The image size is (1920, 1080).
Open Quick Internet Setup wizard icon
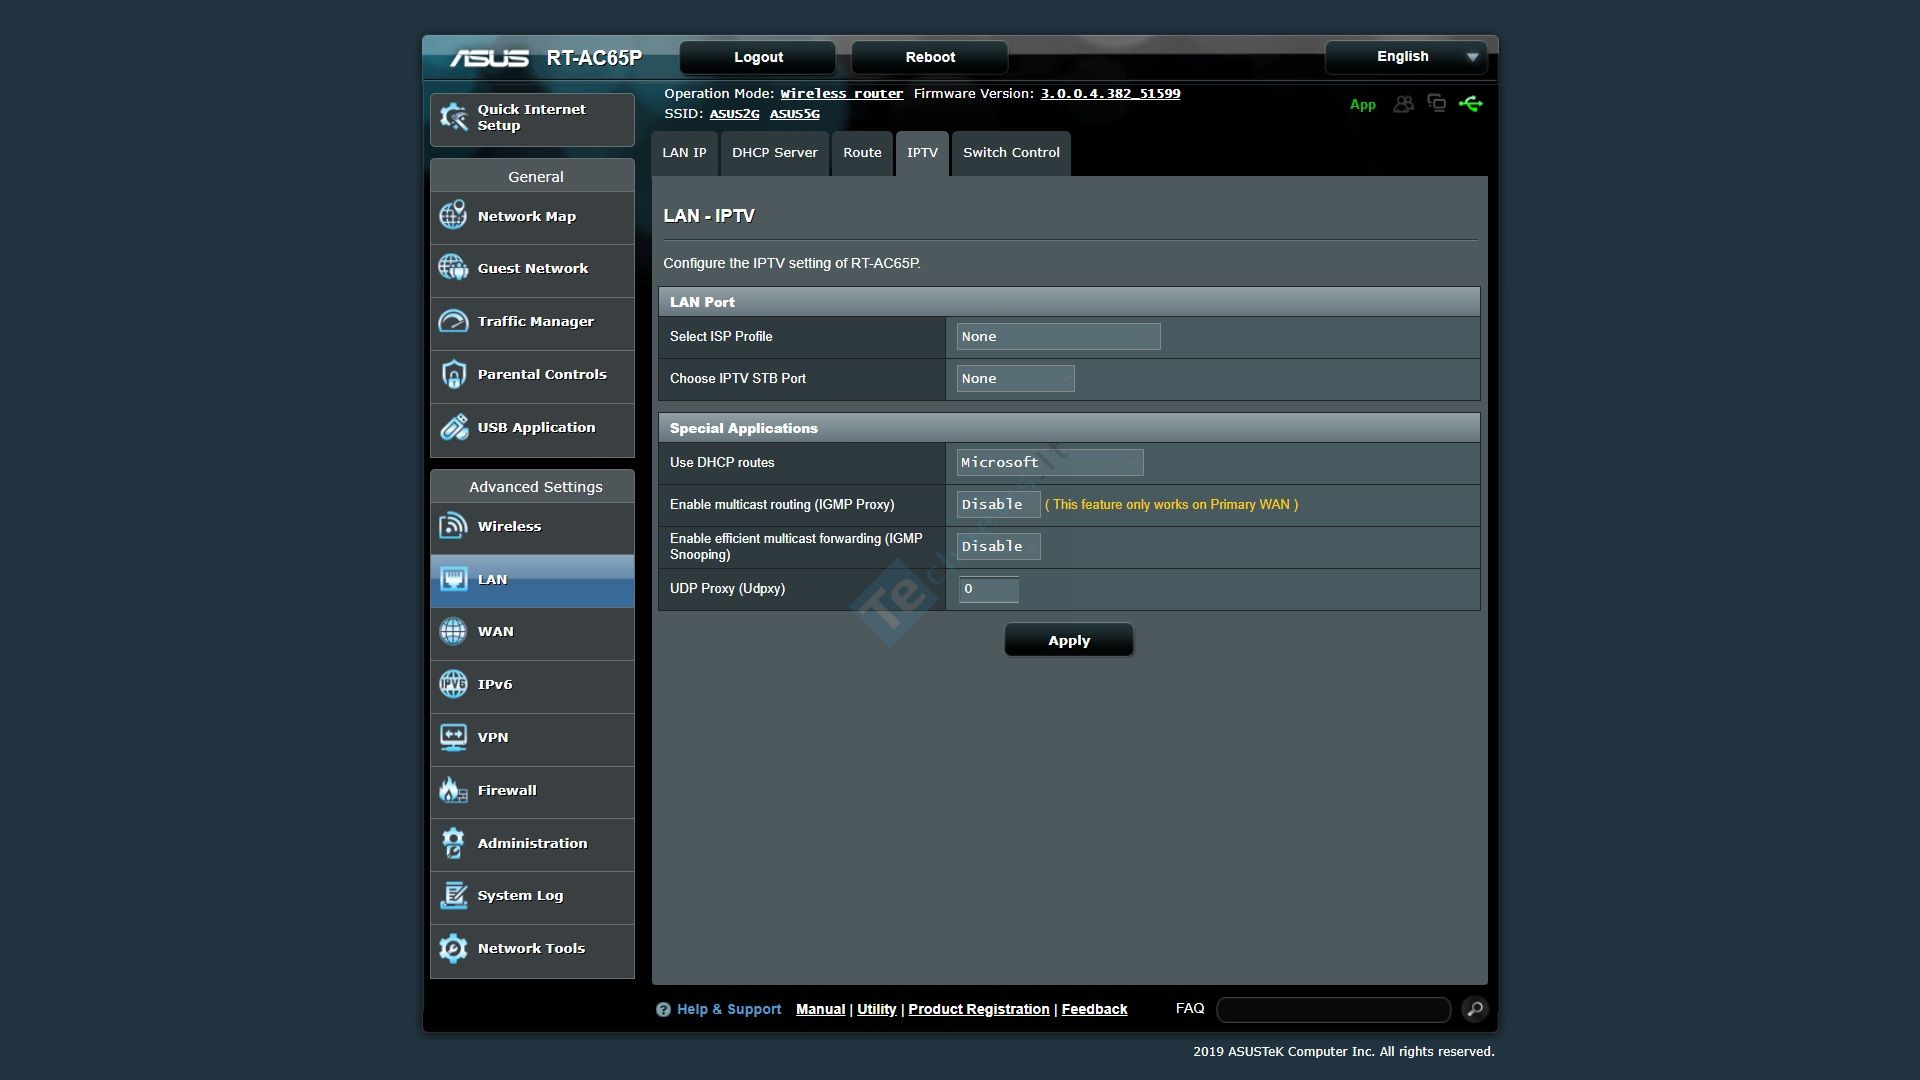(x=454, y=117)
